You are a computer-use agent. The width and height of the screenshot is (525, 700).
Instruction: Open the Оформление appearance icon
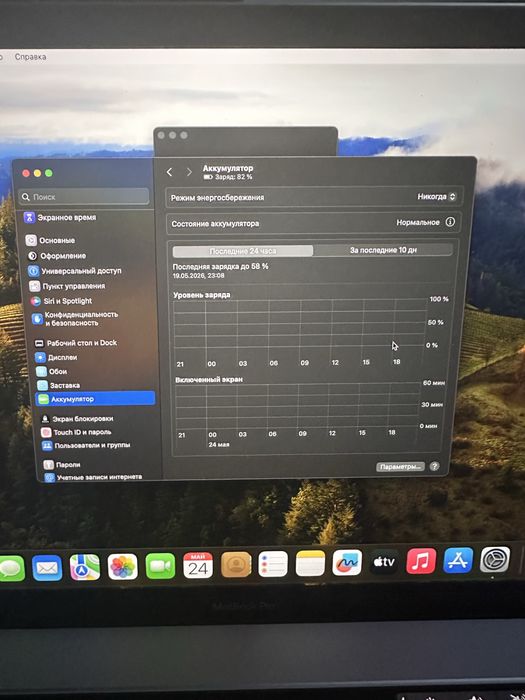[x=32, y=256]
